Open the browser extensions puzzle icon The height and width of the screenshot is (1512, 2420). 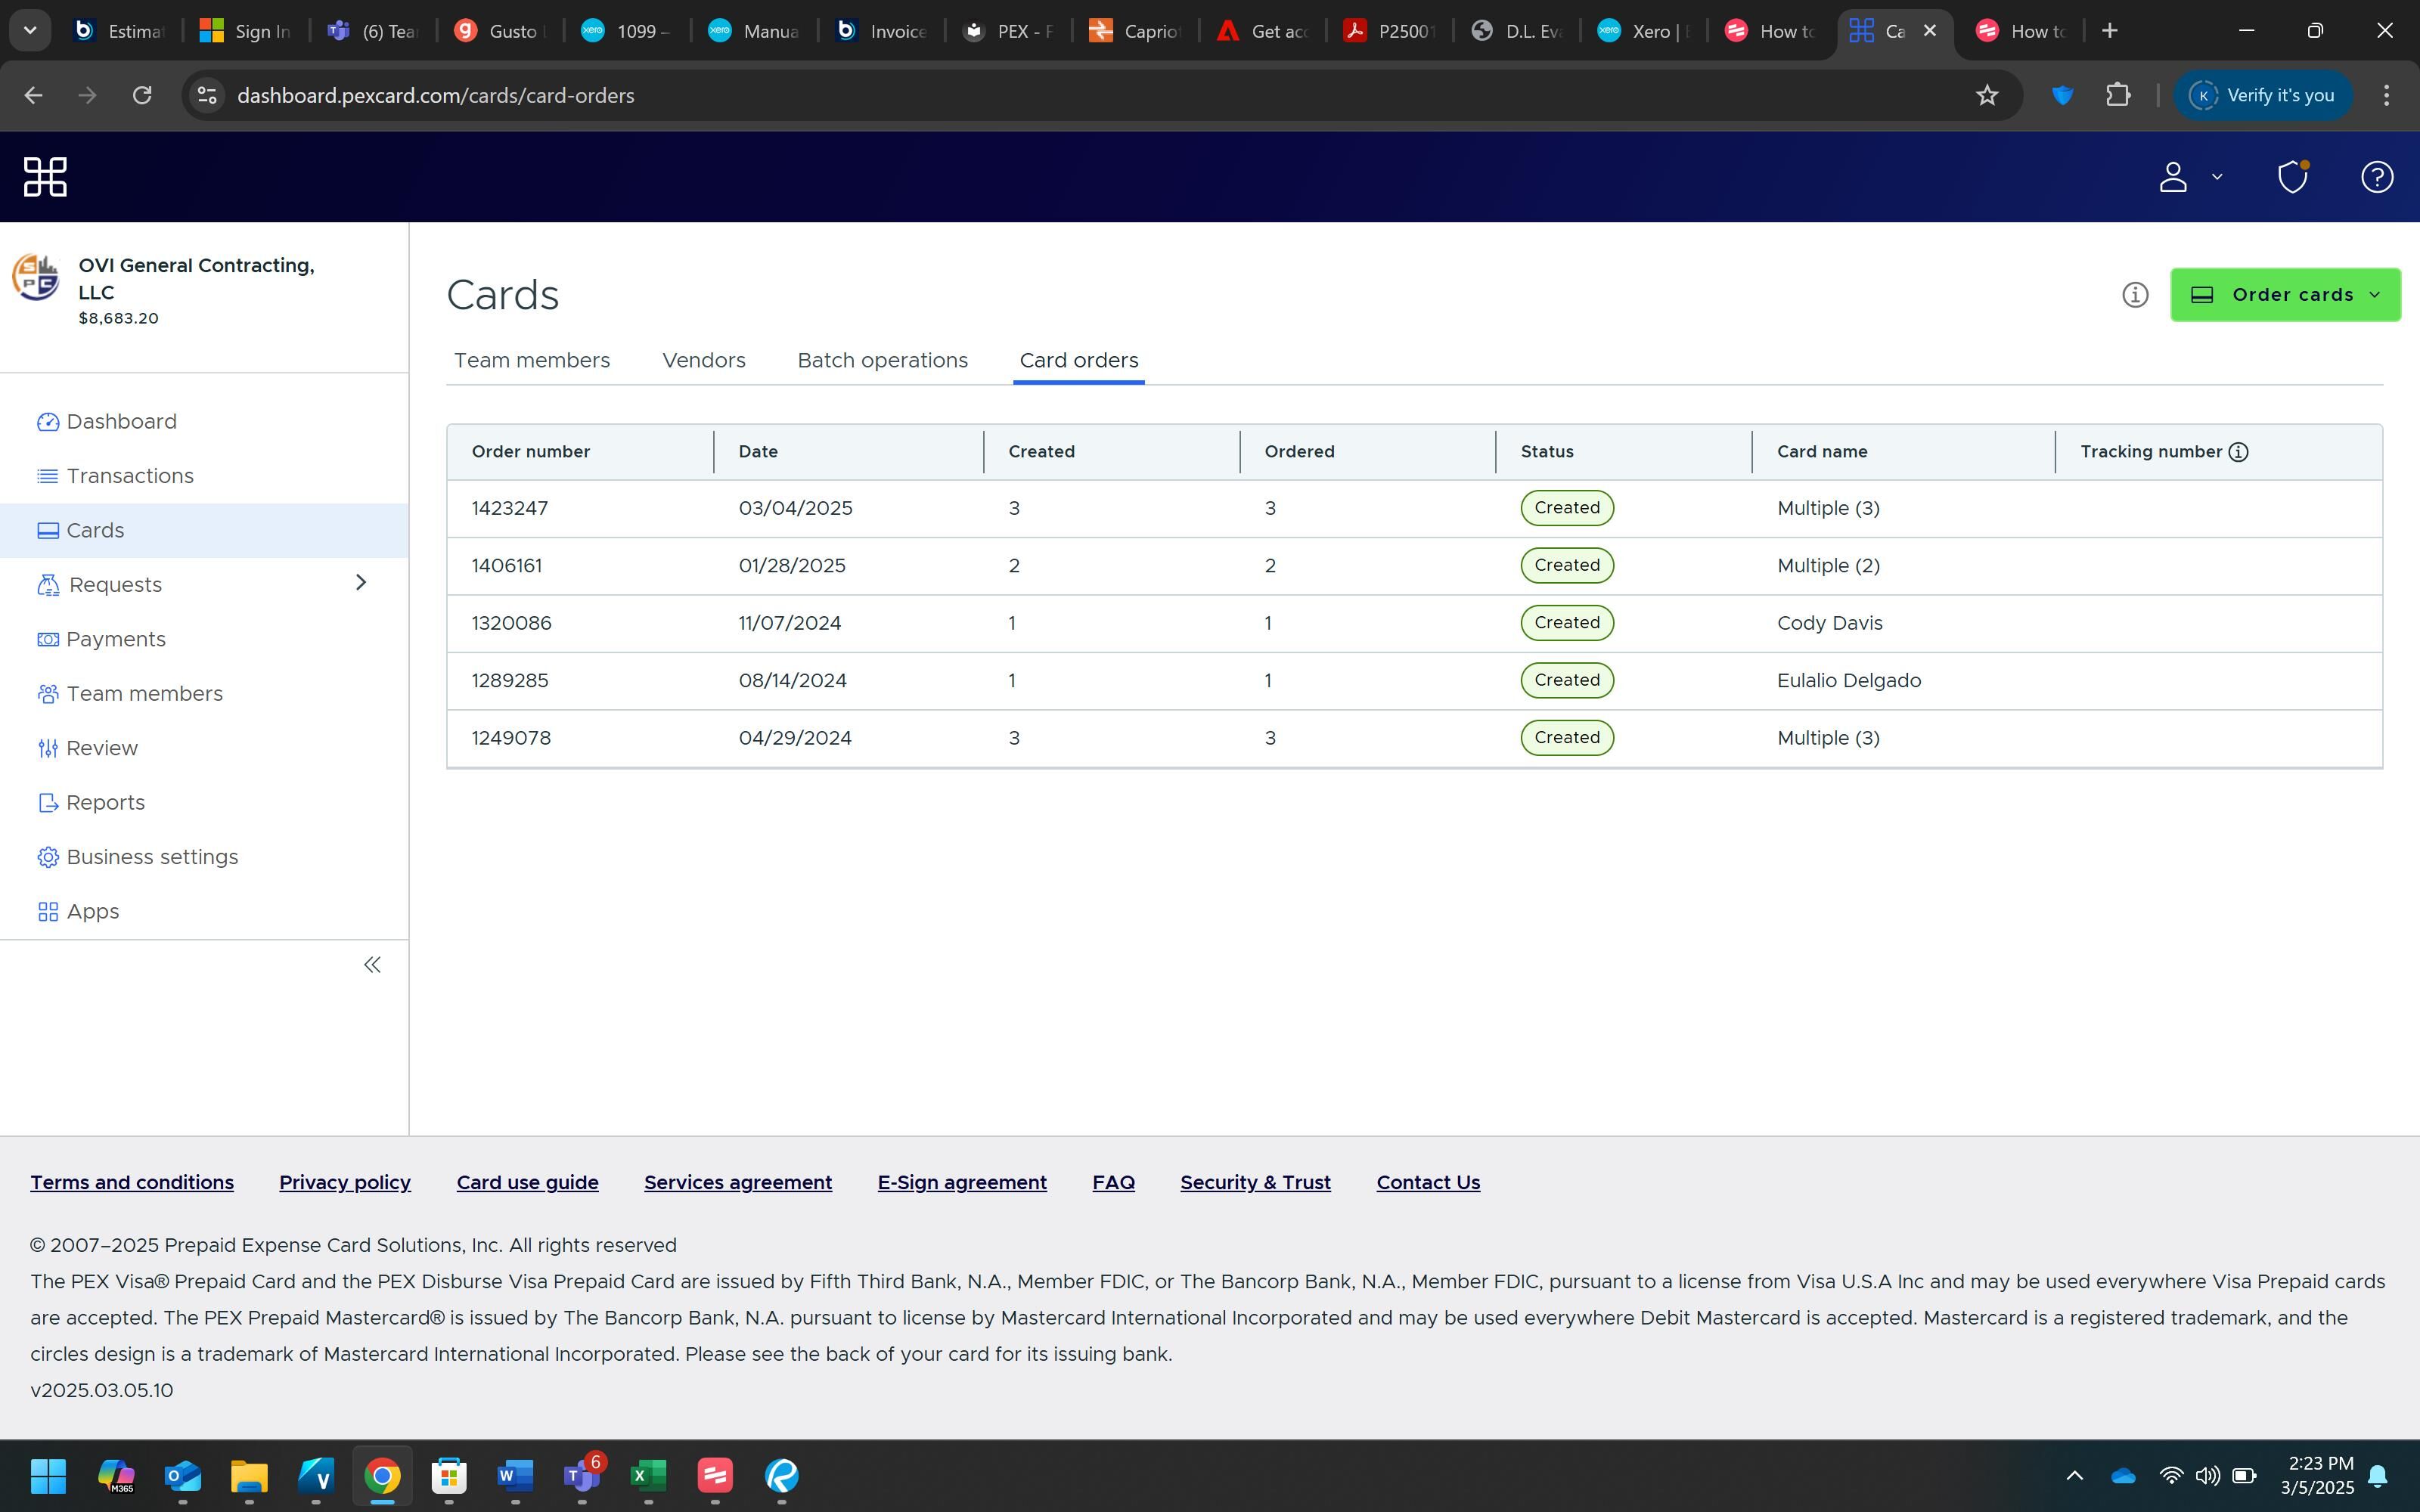click(2117, 95)
